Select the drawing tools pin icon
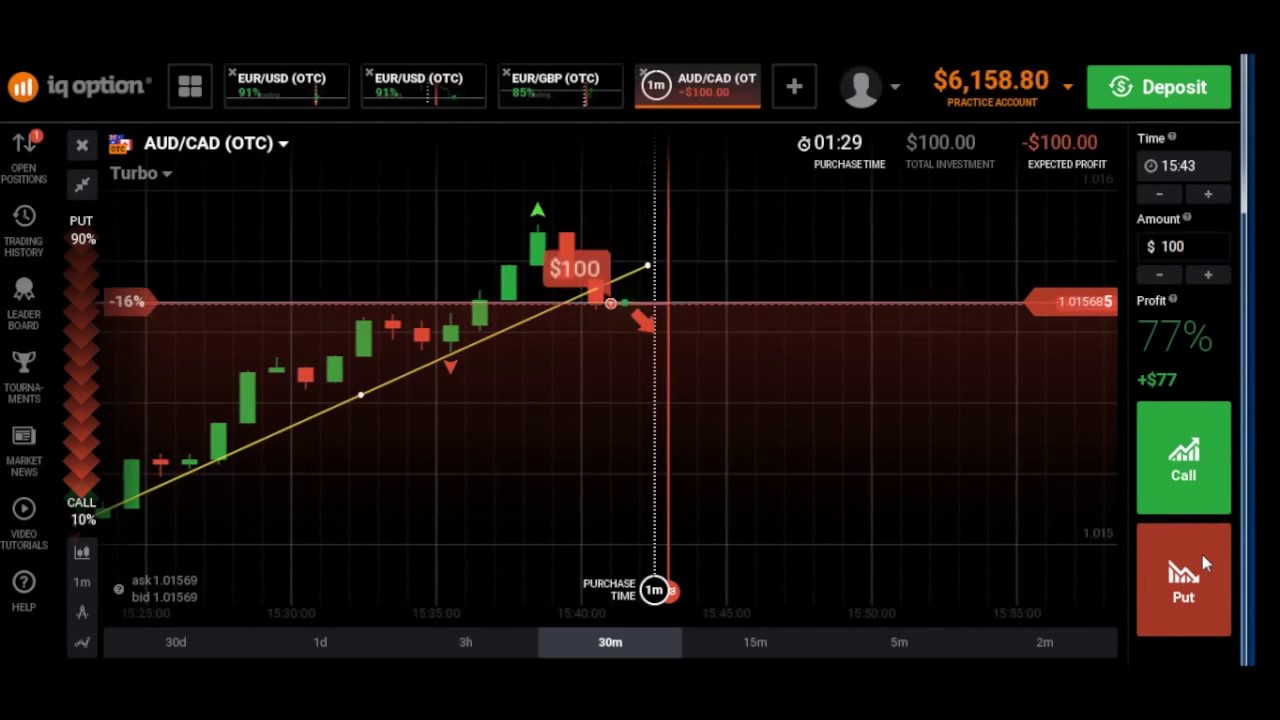 pyautogui.click(x=82, y=184)
